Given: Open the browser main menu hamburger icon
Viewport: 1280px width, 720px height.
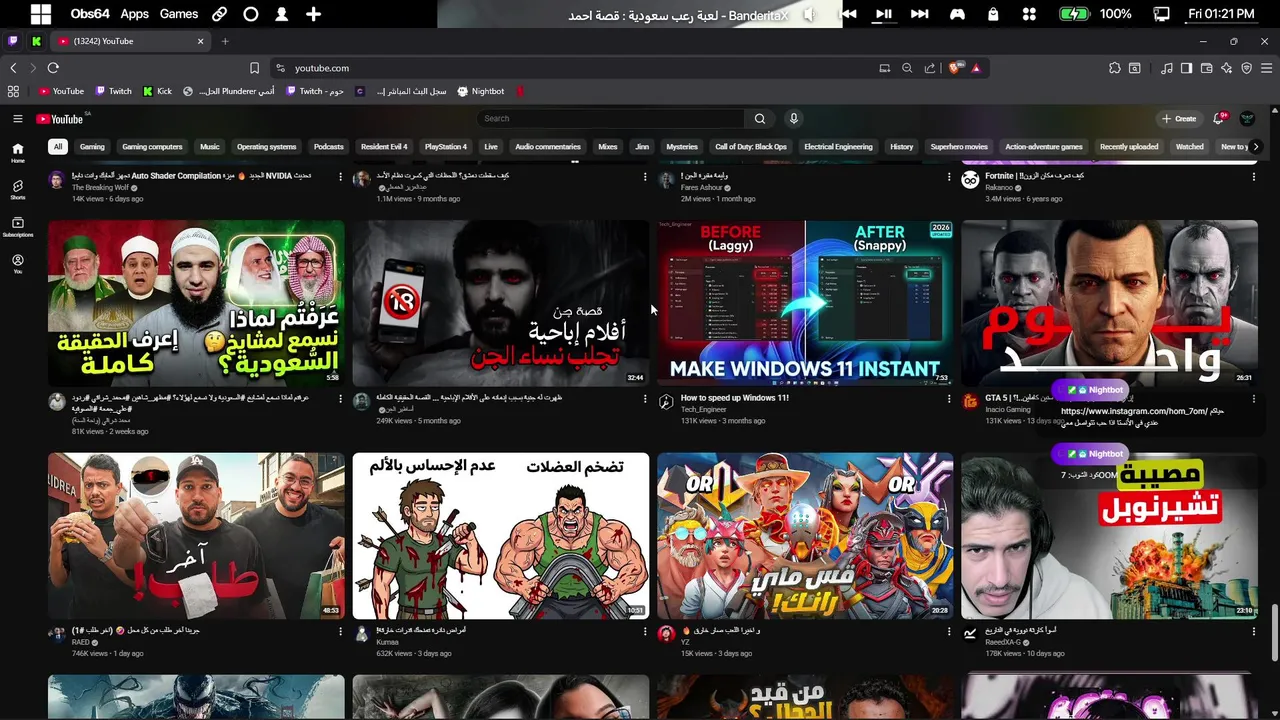Looking at the screenshot, I should [x=1267, y=68].
